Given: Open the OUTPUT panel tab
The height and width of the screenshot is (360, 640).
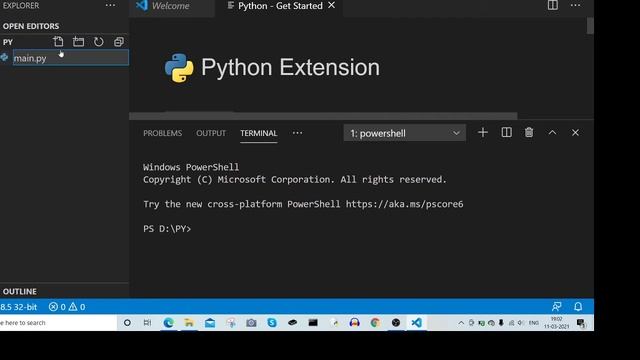Looking at the screenshot, I should coord(211,133).
